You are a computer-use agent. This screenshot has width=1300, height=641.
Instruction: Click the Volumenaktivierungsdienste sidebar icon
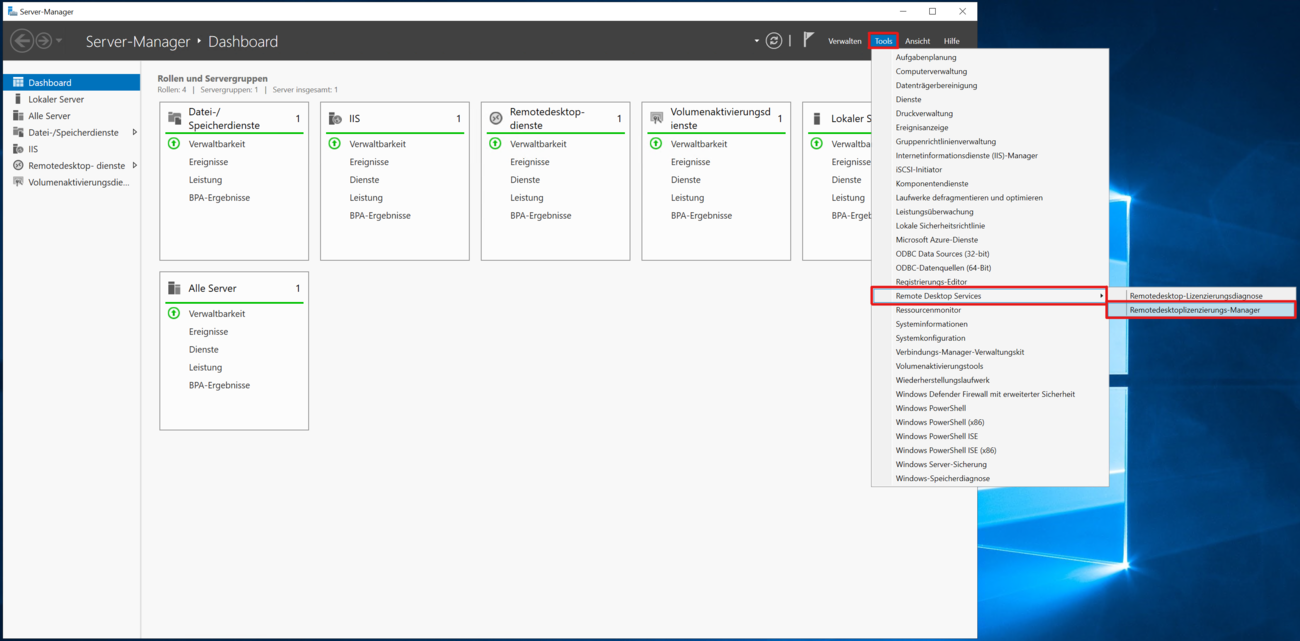click(18, 182)
